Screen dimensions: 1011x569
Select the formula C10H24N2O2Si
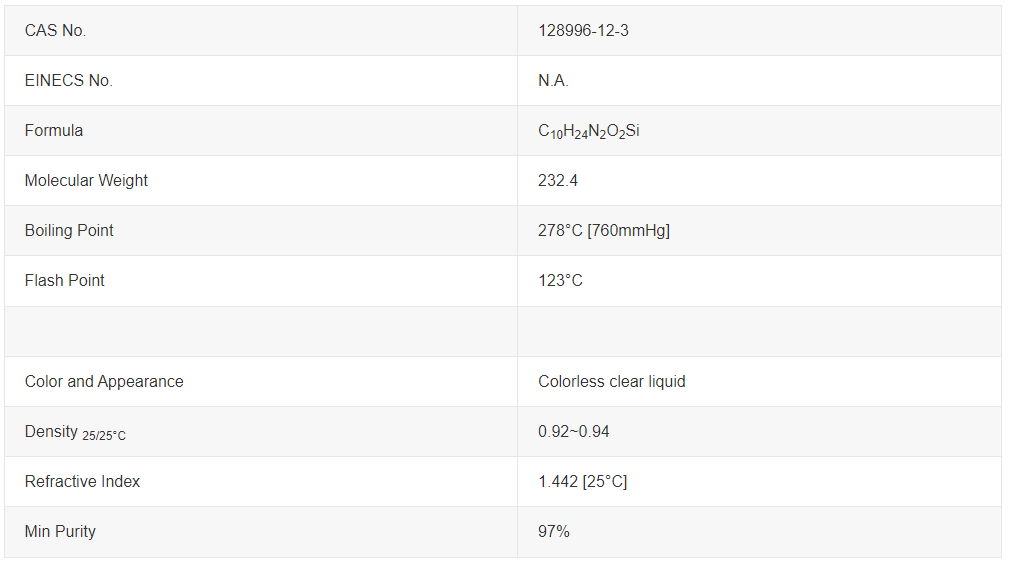point(589,131)
